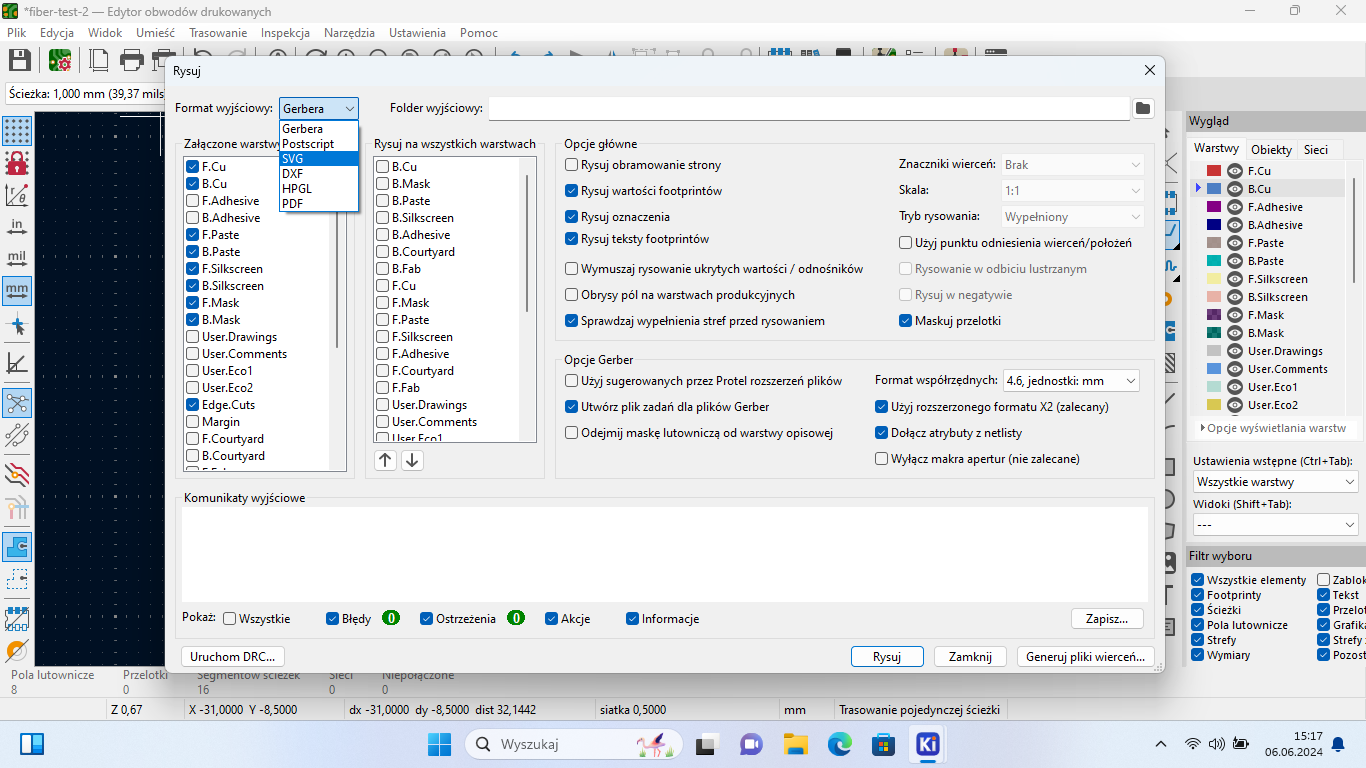Toggle Maskuj przelotki checkbox
Viewport: 1366px width, 768px height.
[x=906, y=321]
